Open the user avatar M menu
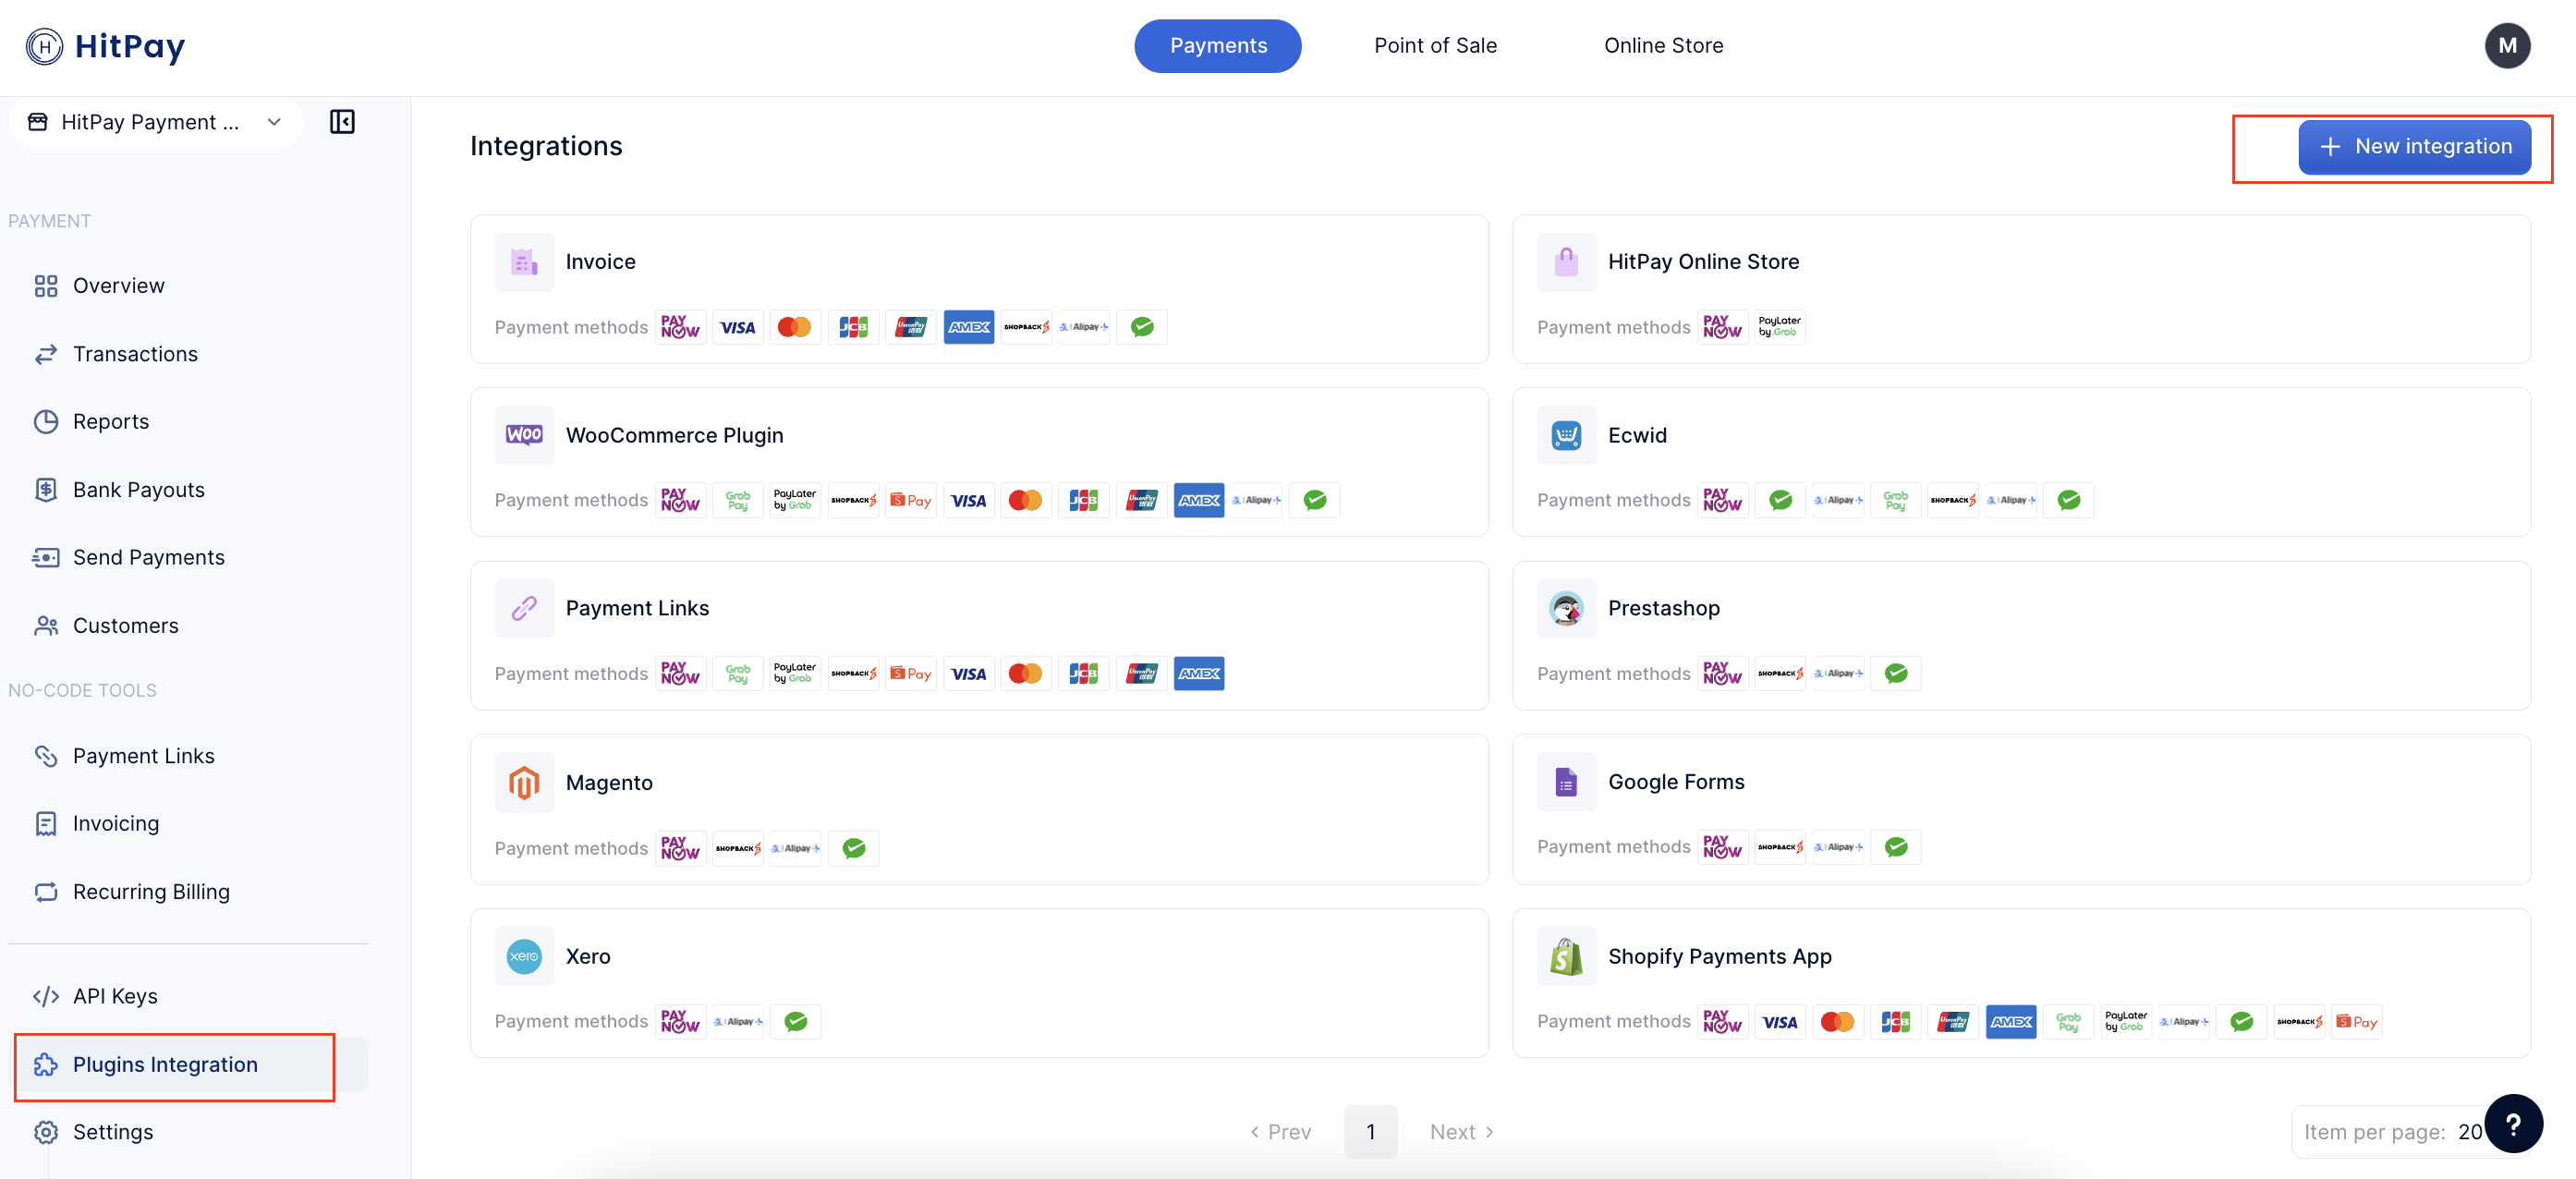 click(2506, 46)
